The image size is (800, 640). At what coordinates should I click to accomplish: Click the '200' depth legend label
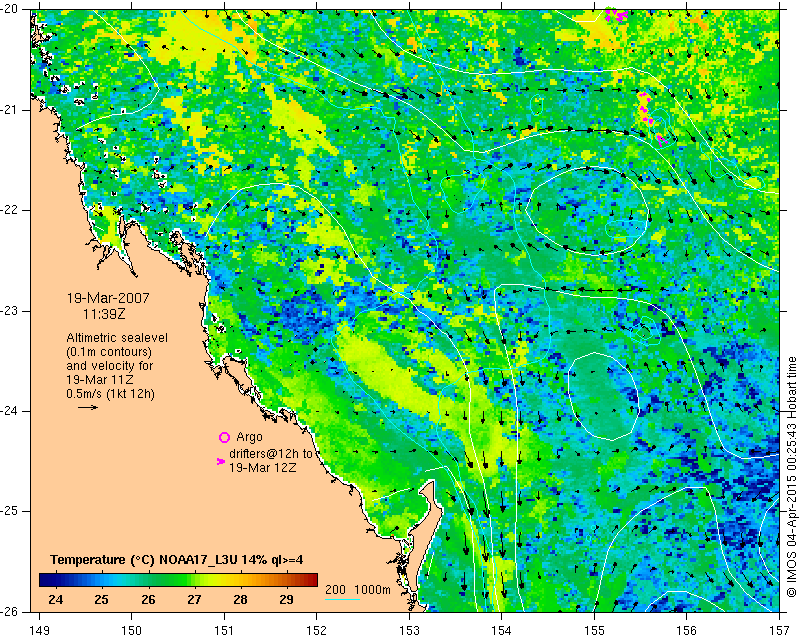click(335, 590)
